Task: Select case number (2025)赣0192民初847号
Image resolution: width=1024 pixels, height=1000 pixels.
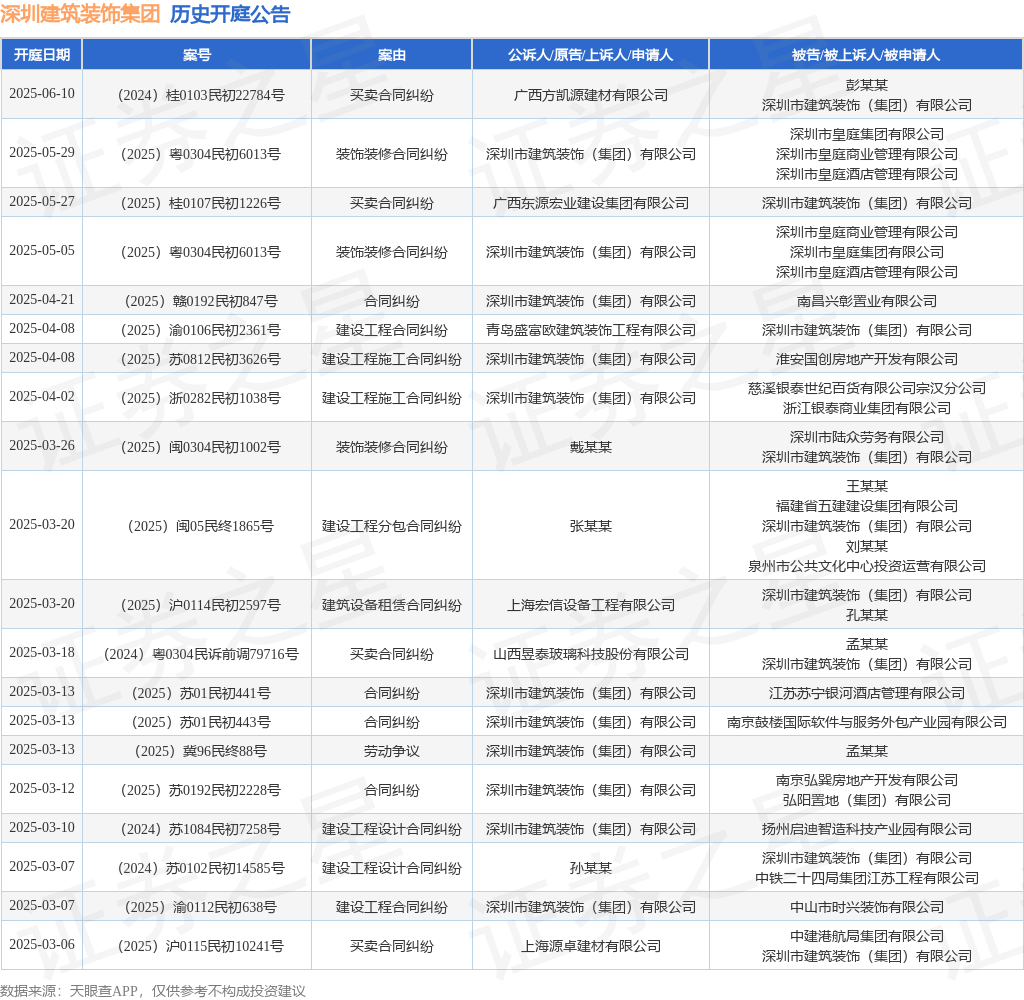Action: click(x=201, y=301)
